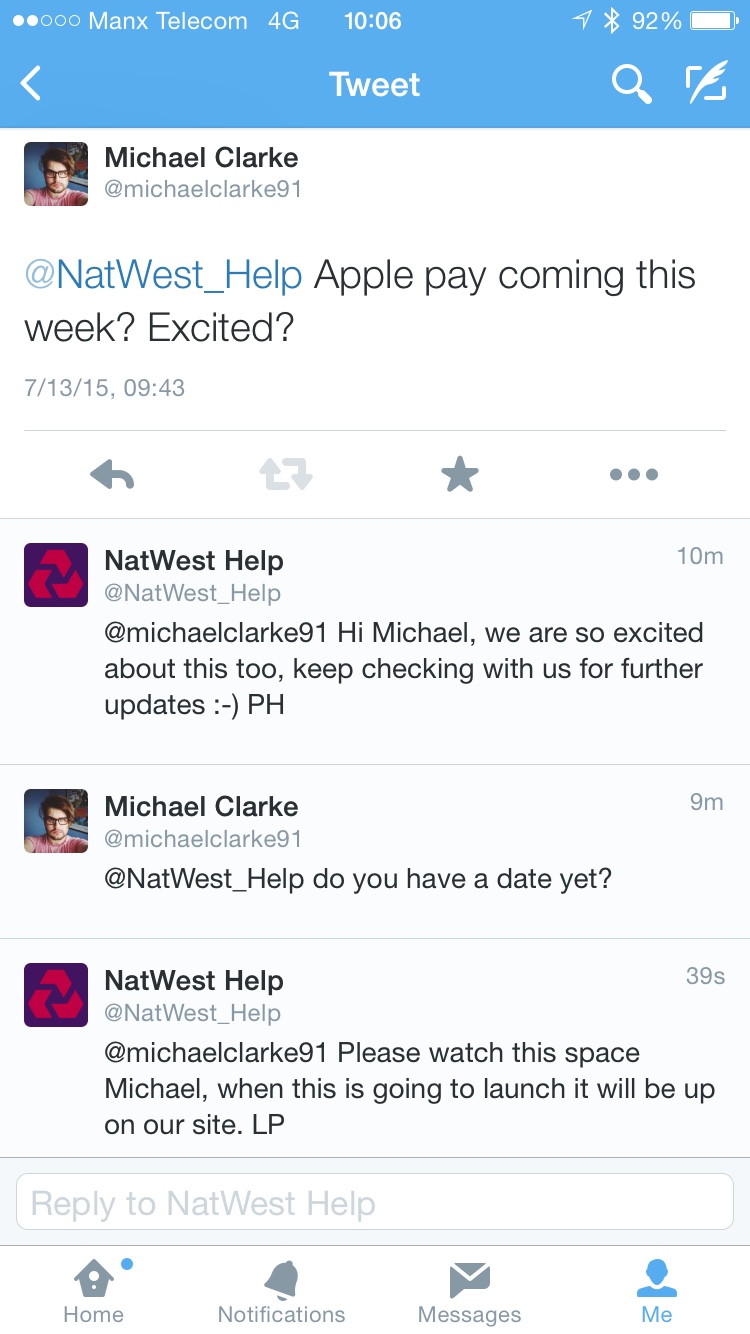
Task: Open NatWest Help avatar on 10m reply
Action: [56, 575]
